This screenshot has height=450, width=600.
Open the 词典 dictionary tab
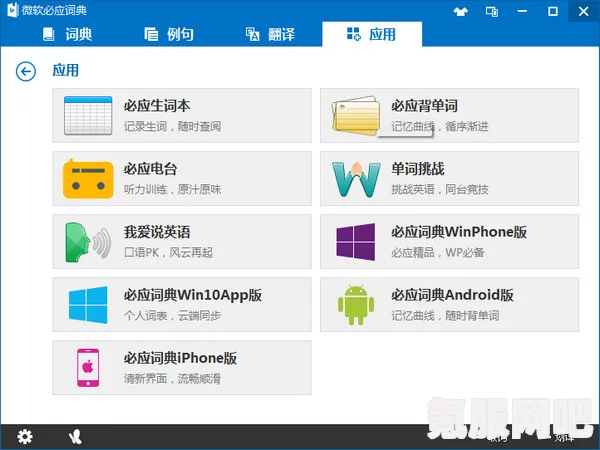tap(67, 34)
